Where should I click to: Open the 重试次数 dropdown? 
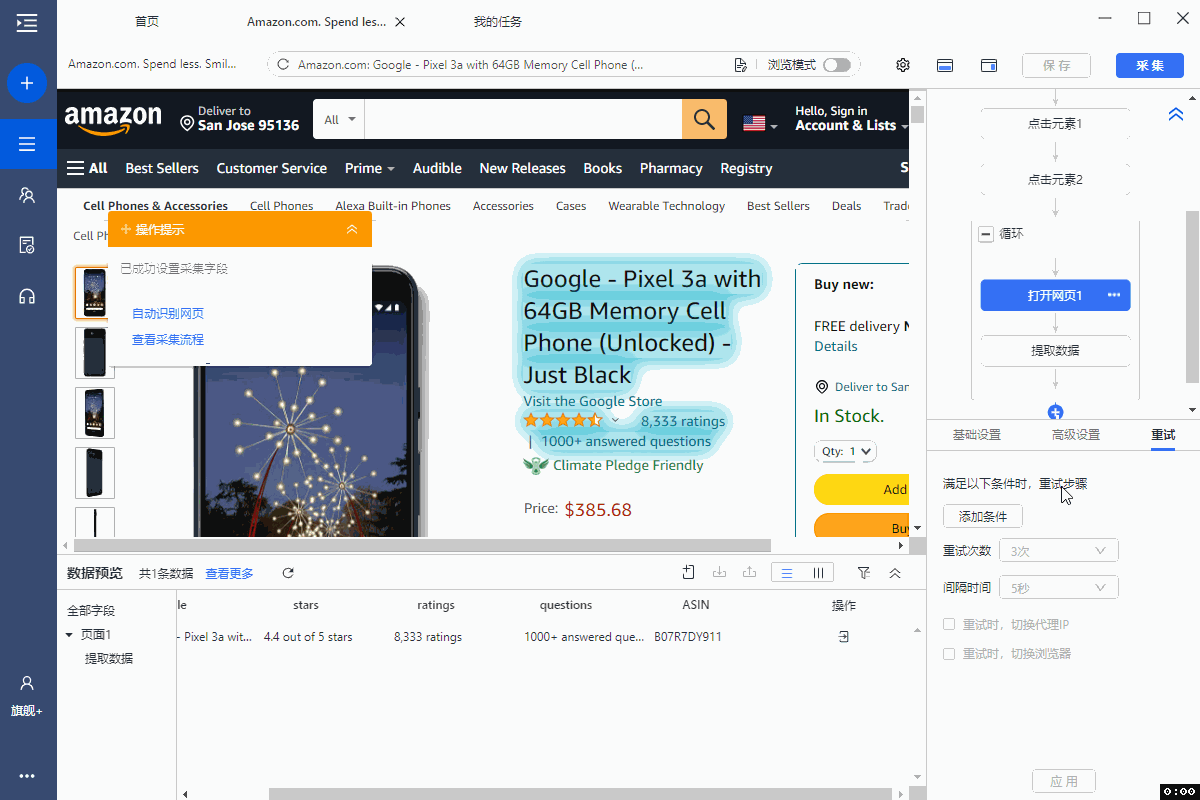click(x=1059, y=551)
